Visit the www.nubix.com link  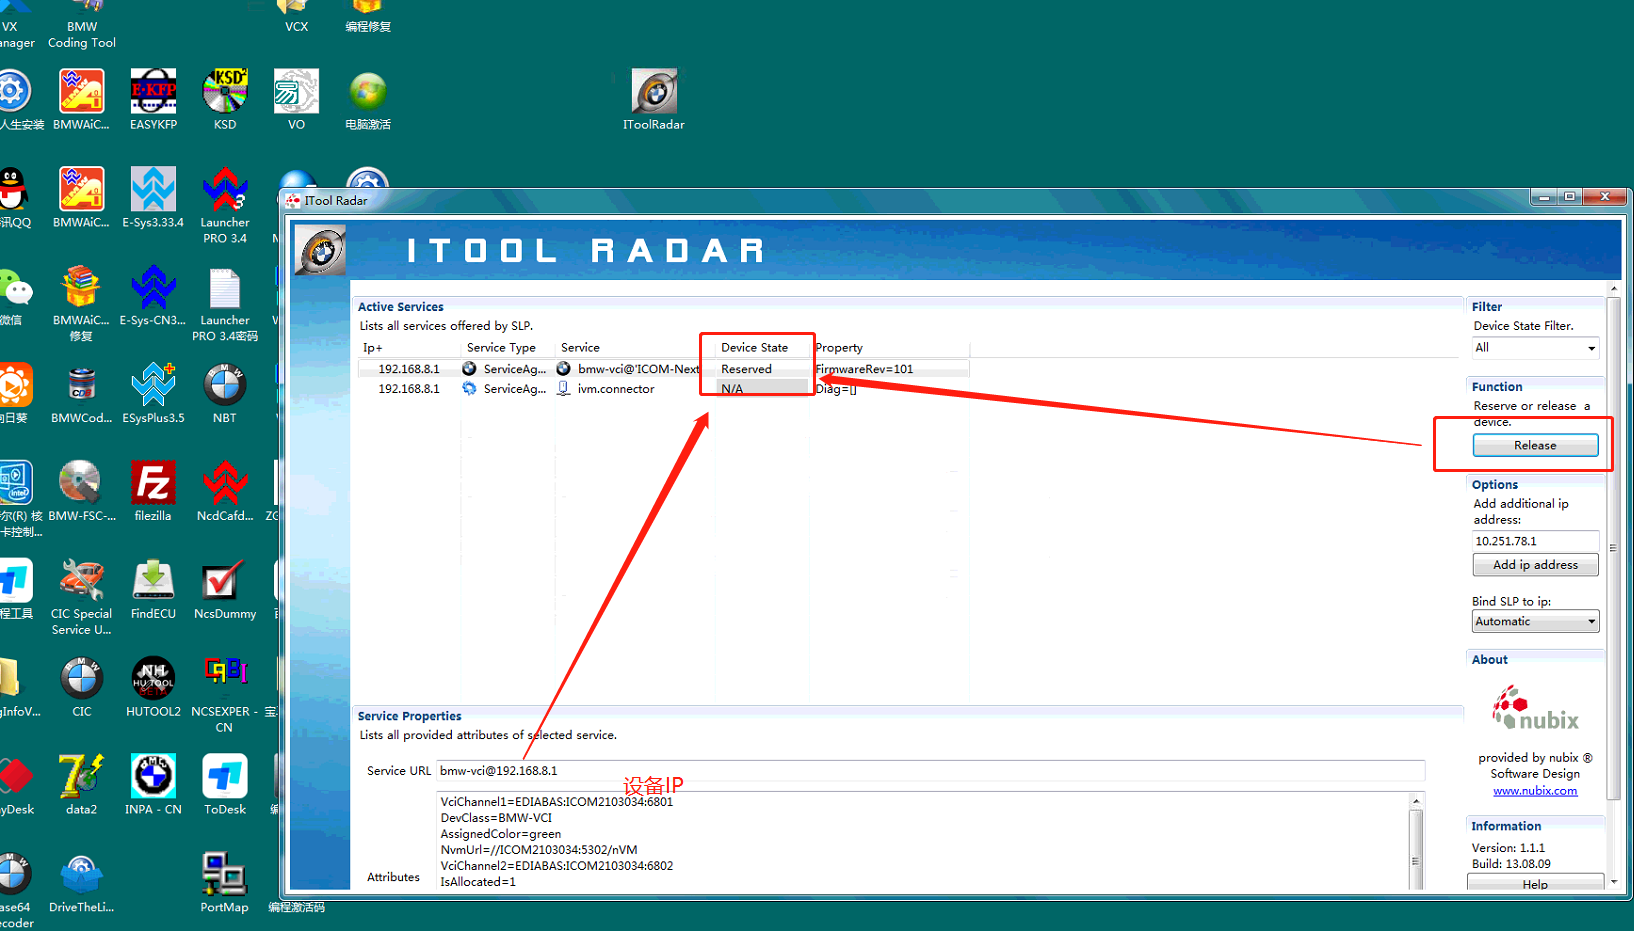click(1535, 791)
